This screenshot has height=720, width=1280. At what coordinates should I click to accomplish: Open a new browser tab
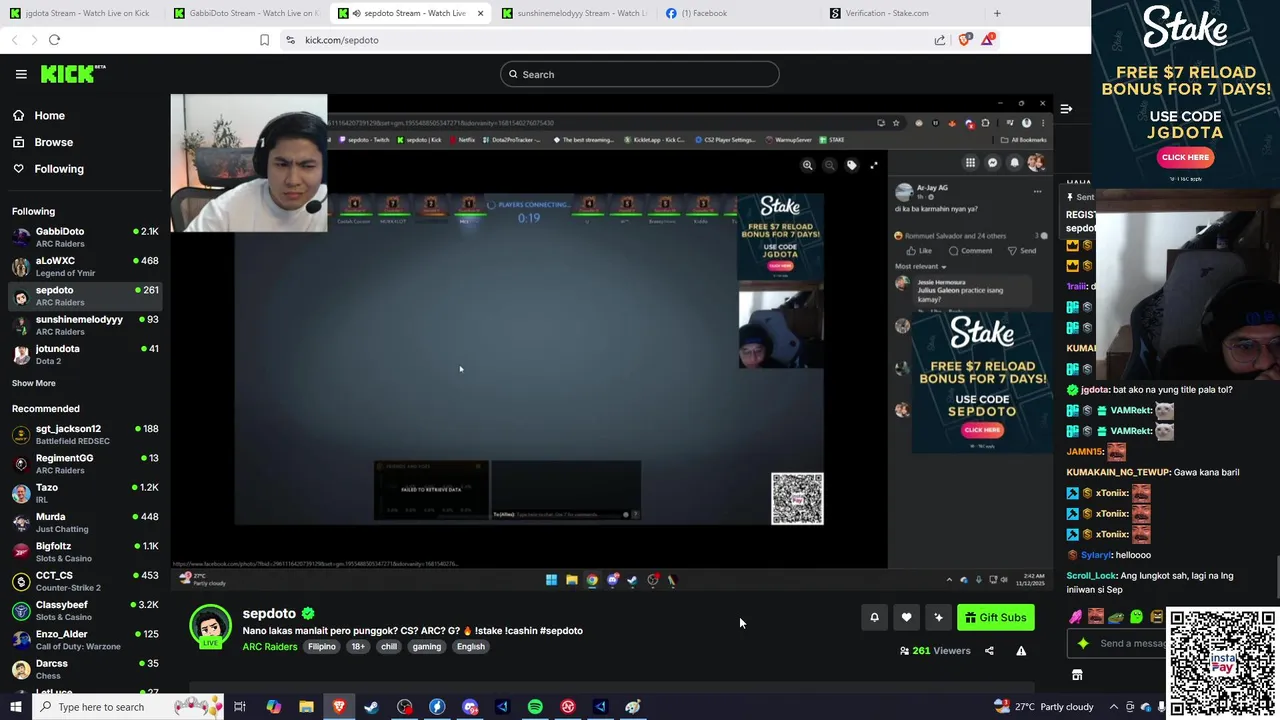pyautogui.click(x=997, y=13)
